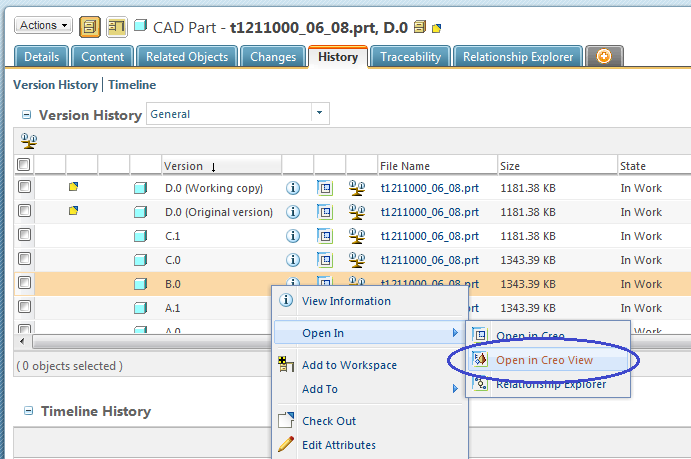Select checkbox for D.0 Working copy row
691x459 pixels.
[x=25, y=187]
